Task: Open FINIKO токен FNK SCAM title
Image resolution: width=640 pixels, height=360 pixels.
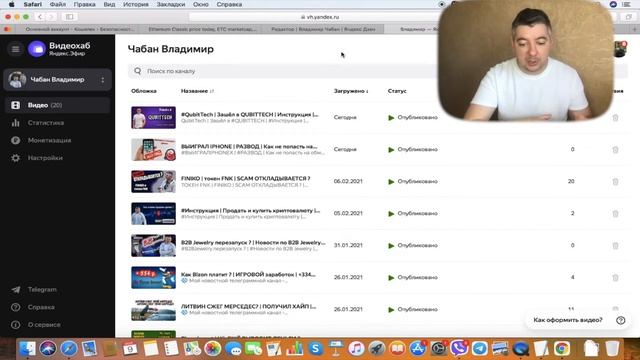Action: click(245, 178)
